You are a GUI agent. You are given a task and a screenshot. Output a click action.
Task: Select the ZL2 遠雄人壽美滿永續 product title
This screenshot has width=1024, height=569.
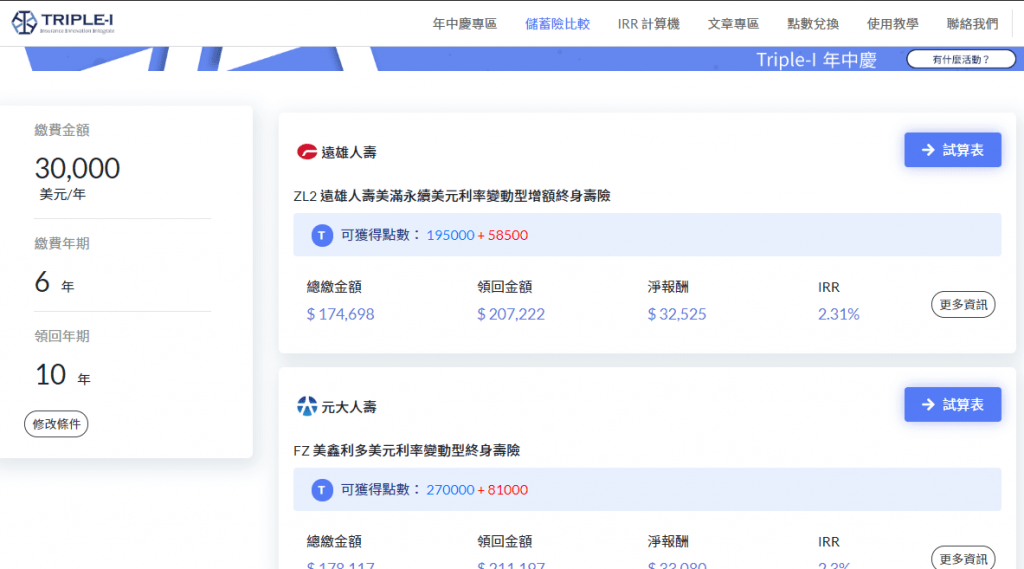pos(452,196)
